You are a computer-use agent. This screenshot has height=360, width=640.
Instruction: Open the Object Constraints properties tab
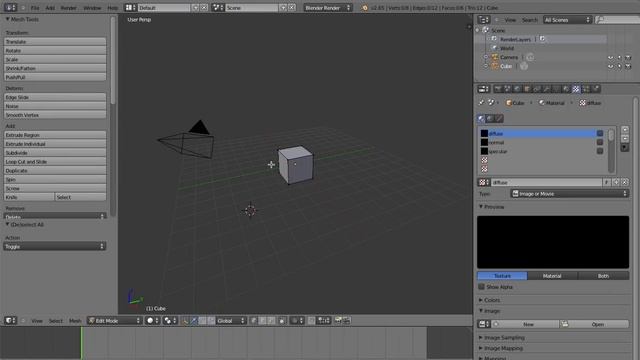[x=537, y=89]
